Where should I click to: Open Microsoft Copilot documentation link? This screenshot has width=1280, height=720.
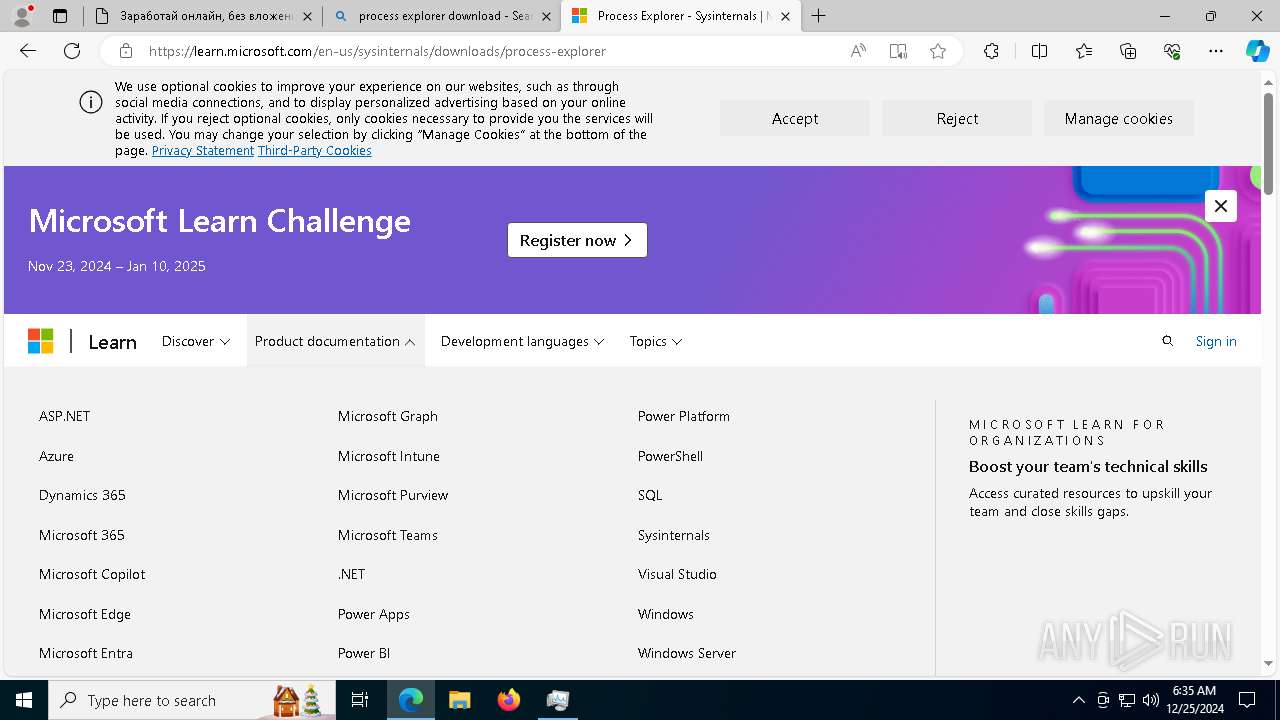(92, 574)
